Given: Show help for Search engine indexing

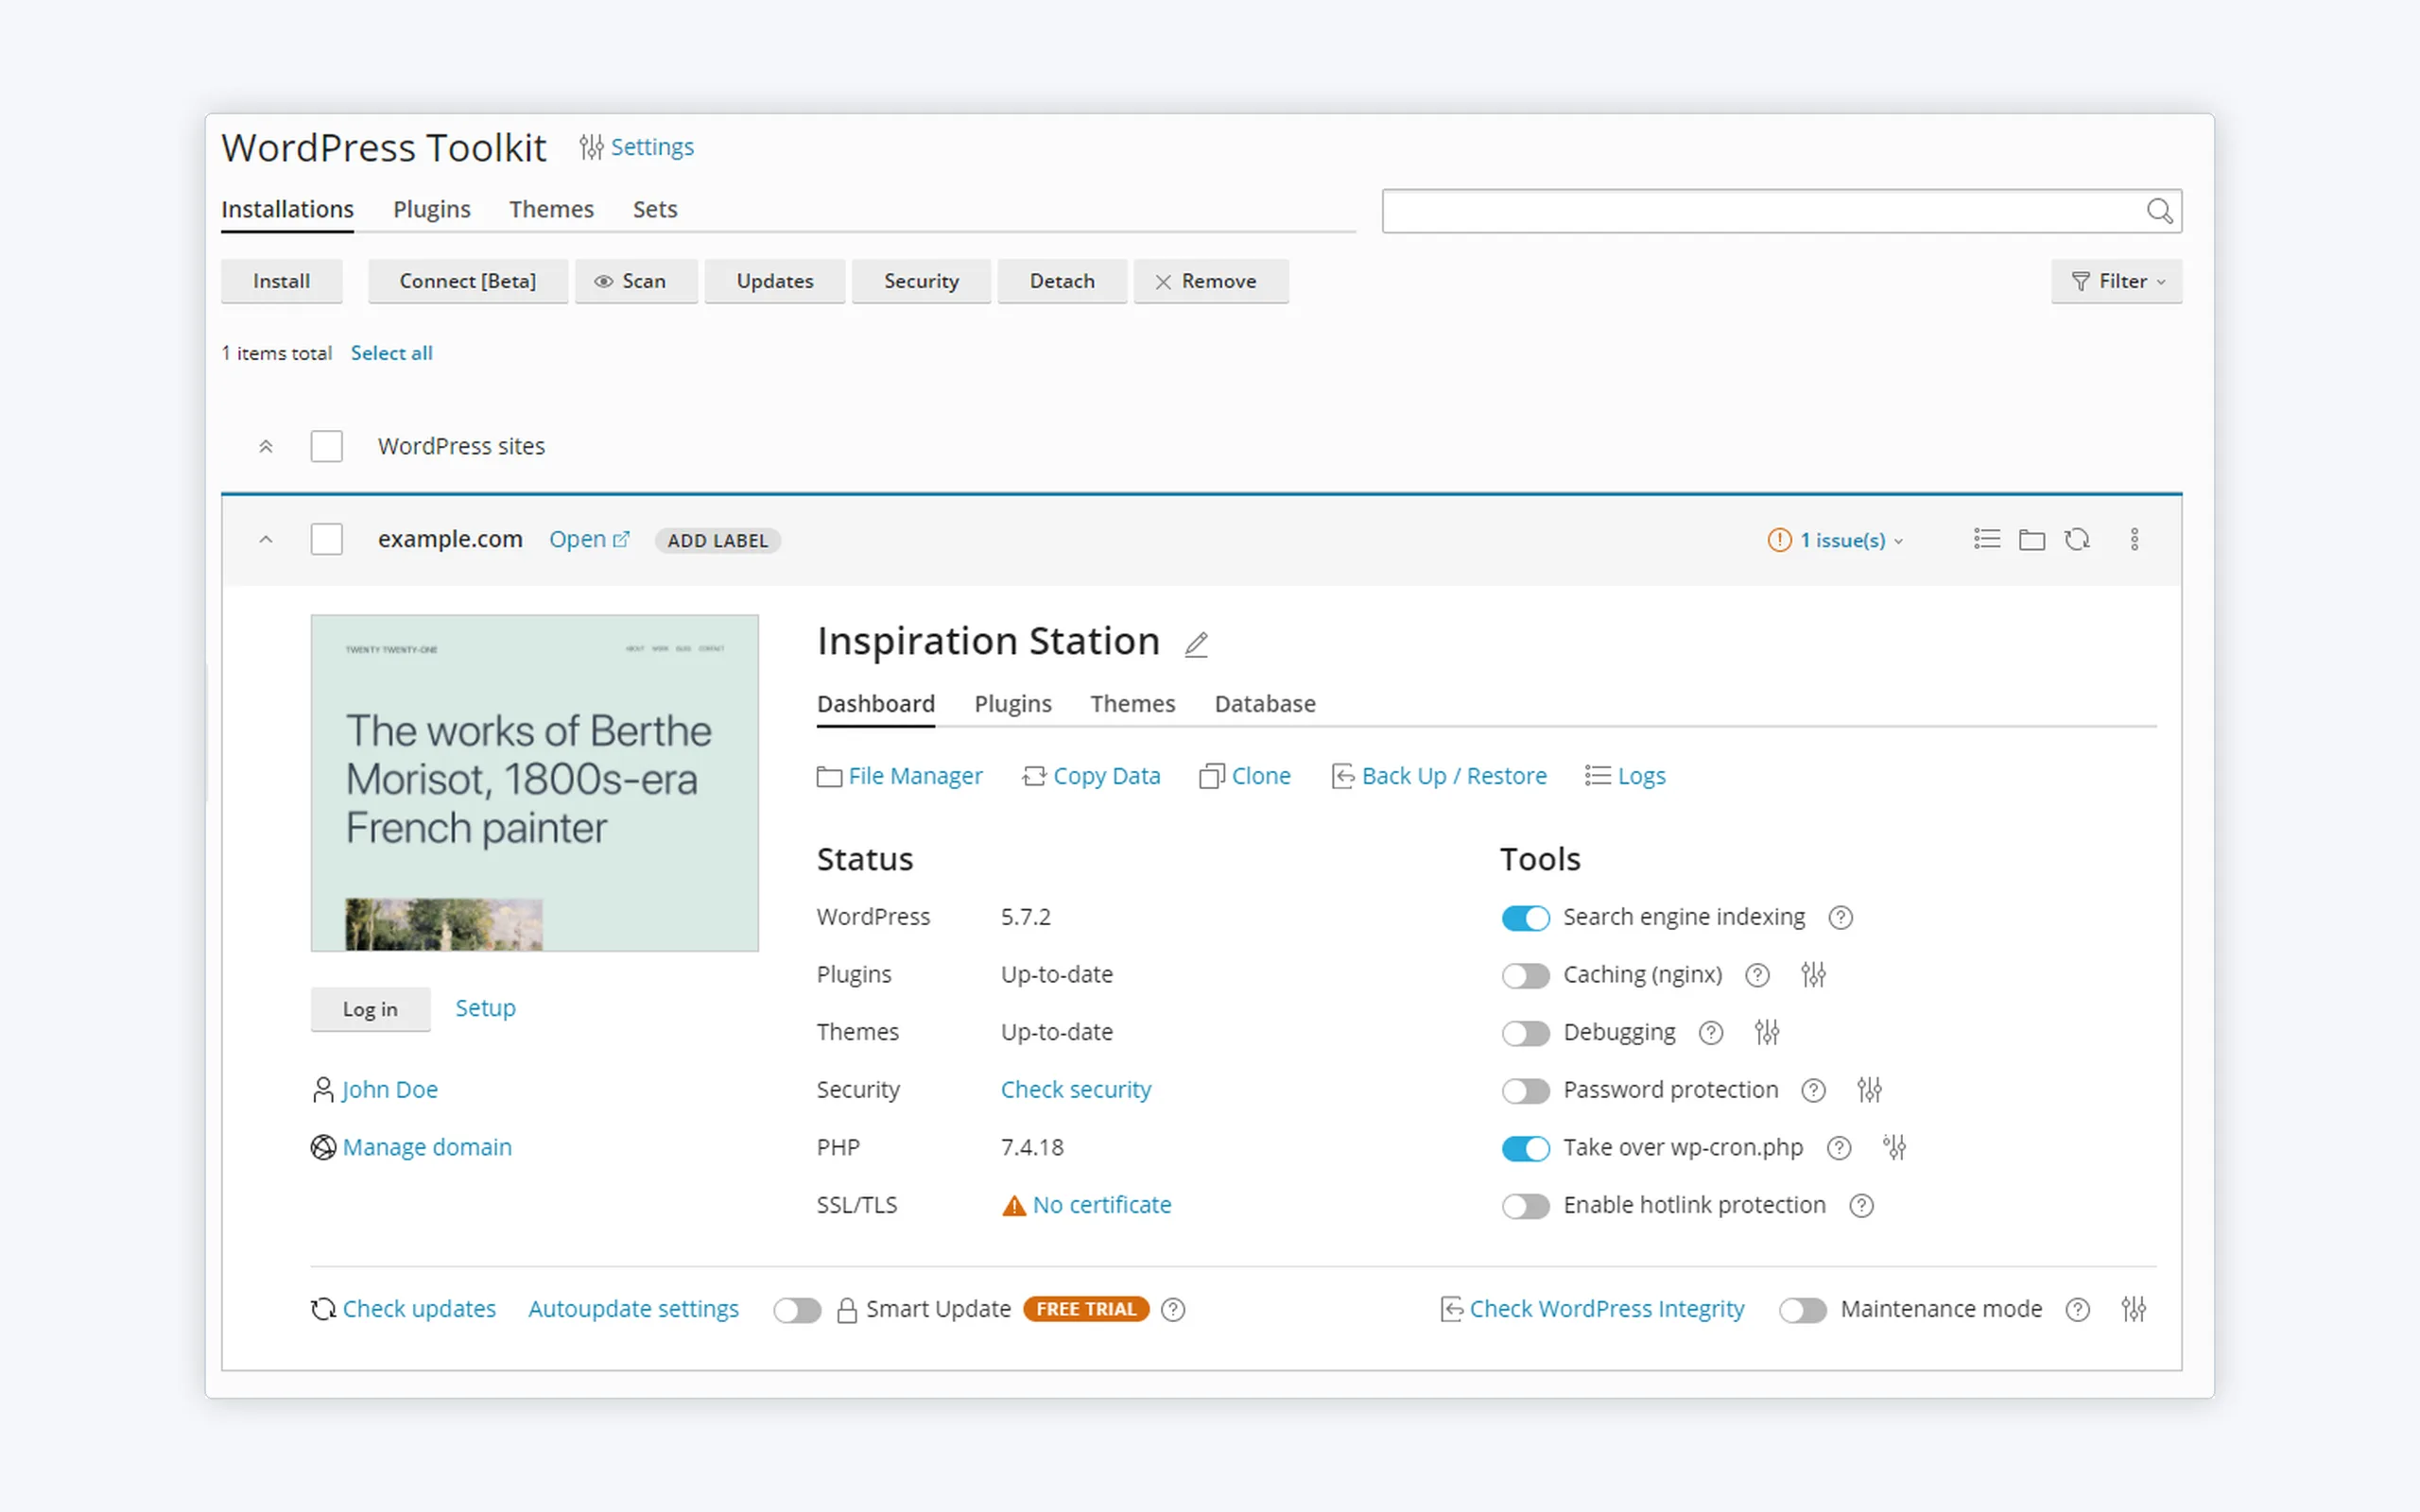Looking at the screenshot, I should pyautogui.click(x=1841, y=918).
